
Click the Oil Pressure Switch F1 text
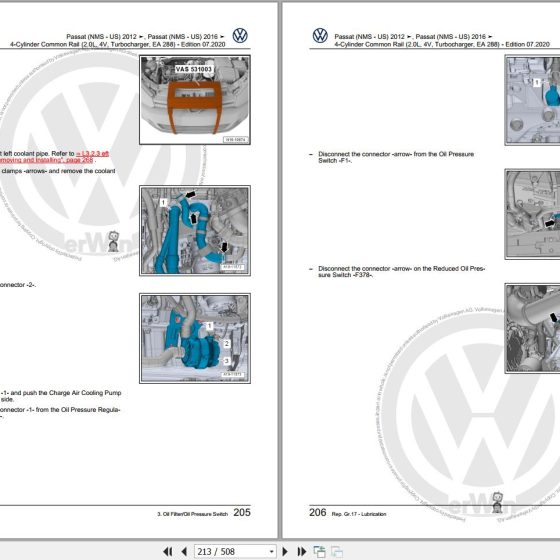[x=396, y=157]
